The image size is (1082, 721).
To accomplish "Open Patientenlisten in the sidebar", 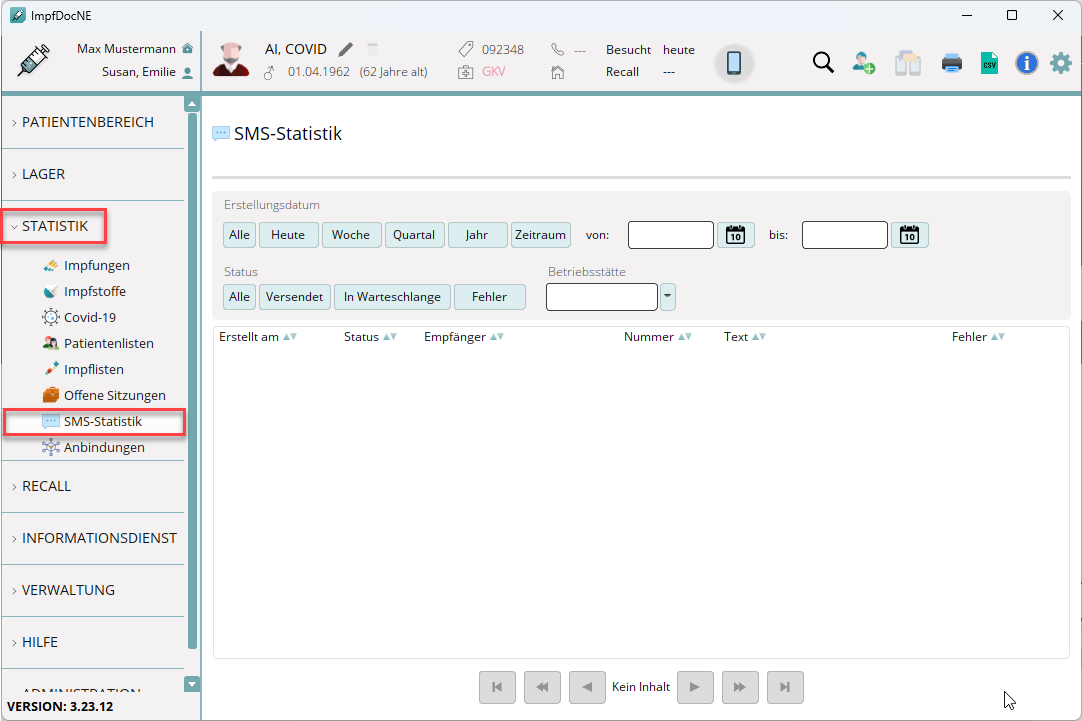I will tap(108, 344).
